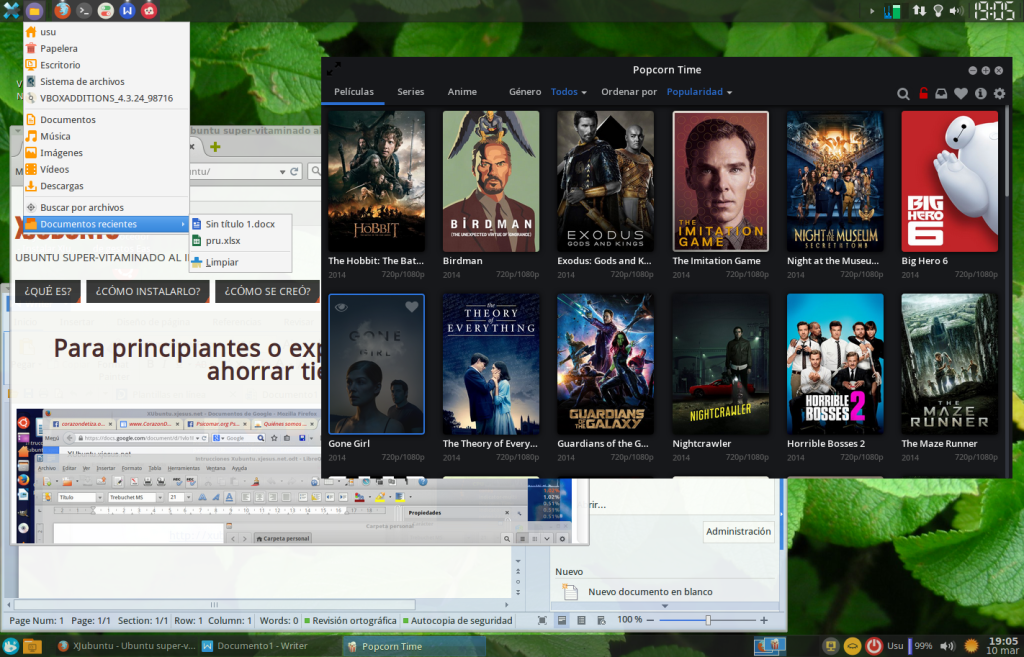This screenshot has height=657, width=1024.
Task: Launch the terminal from the top panel
Action: coord(84,10)
